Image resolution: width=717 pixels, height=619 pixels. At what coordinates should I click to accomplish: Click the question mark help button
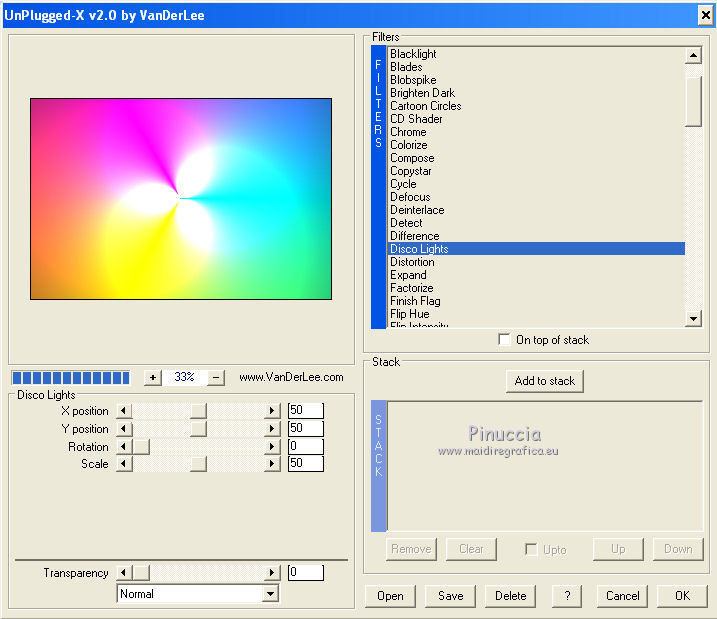coord(566,596)
